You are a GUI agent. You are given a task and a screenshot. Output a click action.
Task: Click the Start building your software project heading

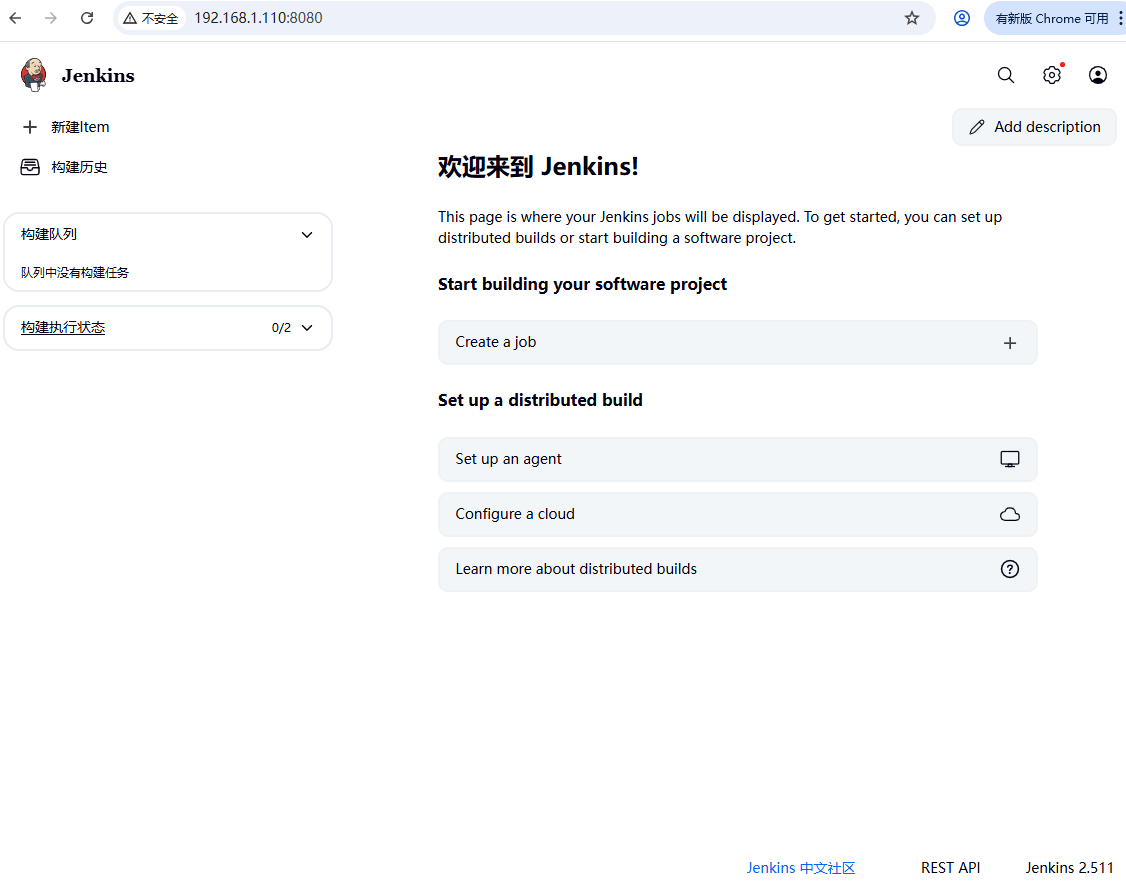(582, 284)
